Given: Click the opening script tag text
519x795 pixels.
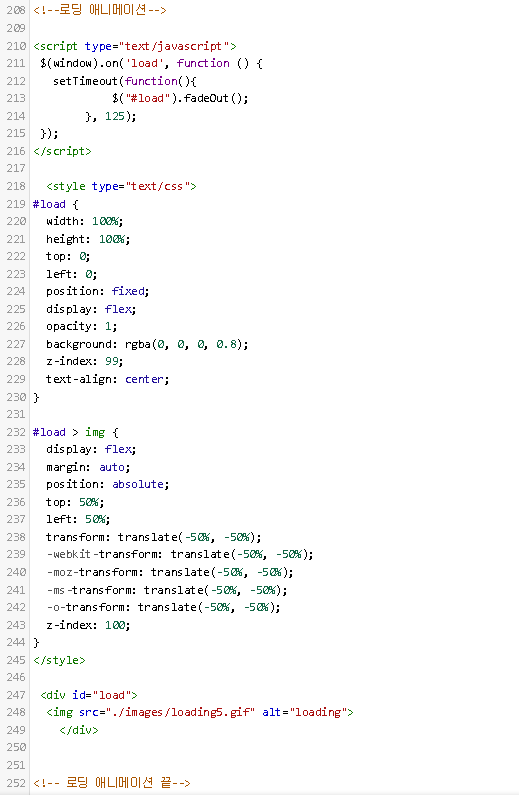Looking at the screenshot, I should (x=135, y=46).
